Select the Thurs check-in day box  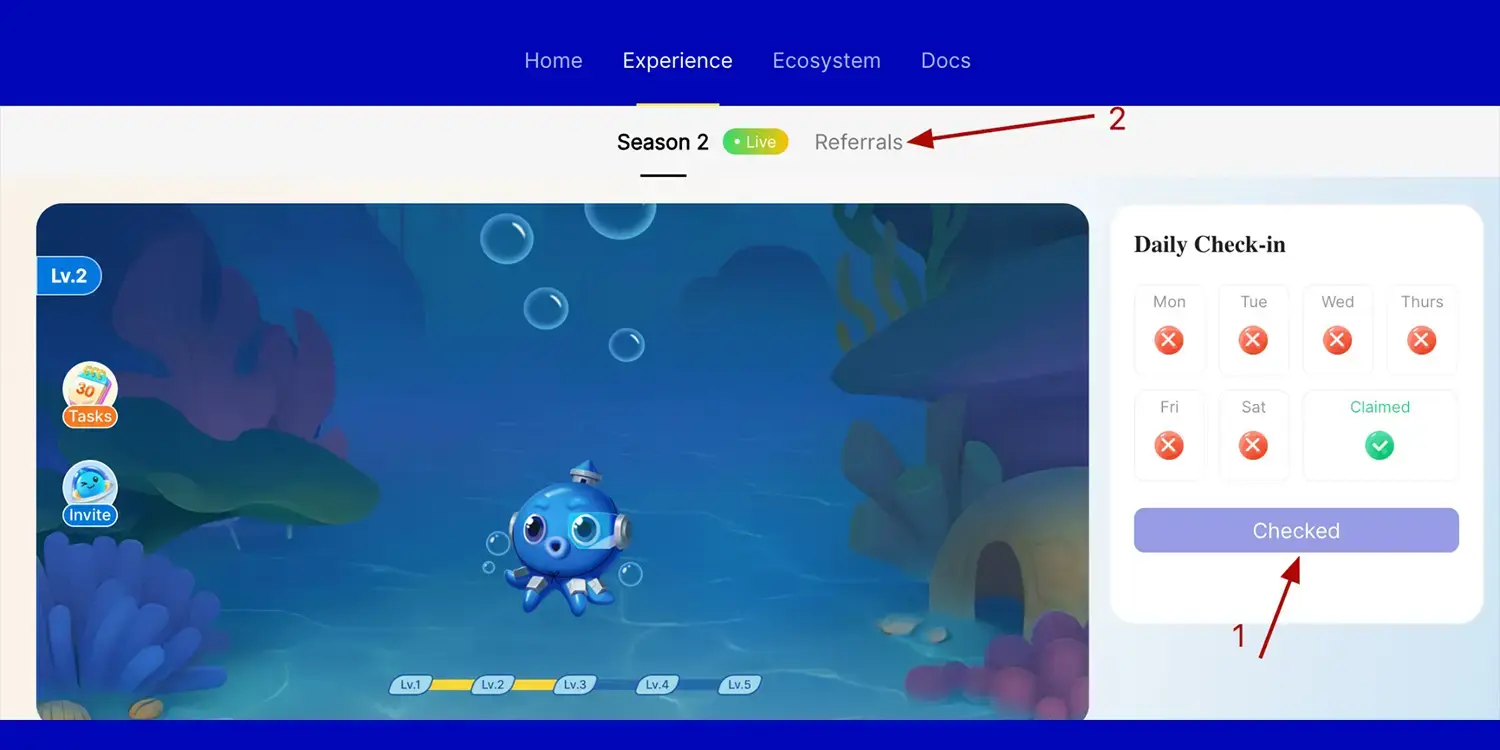tap(1422, 330)
